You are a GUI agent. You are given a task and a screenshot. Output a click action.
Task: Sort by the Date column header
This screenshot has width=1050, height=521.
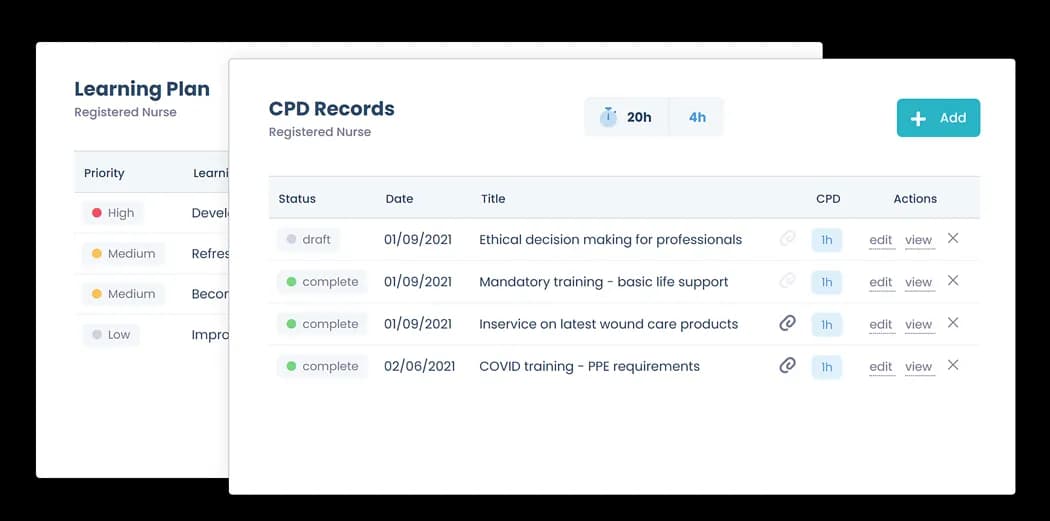(399, 199)
